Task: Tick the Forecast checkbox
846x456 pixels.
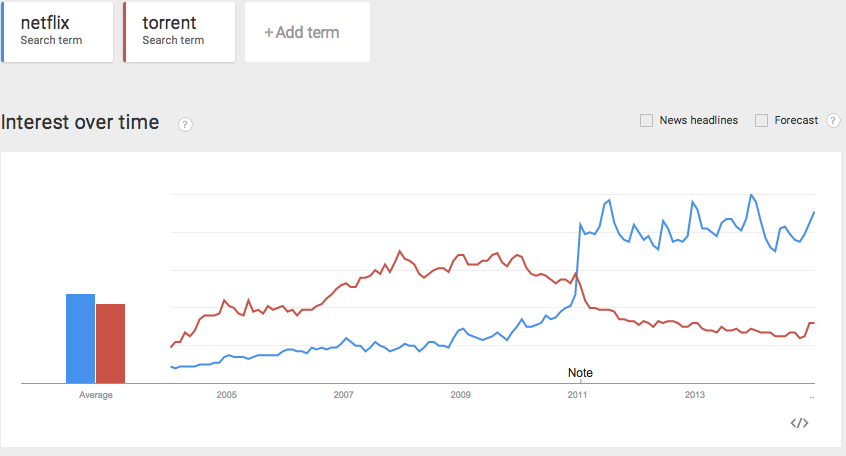Action: click(x=762, y=121)
